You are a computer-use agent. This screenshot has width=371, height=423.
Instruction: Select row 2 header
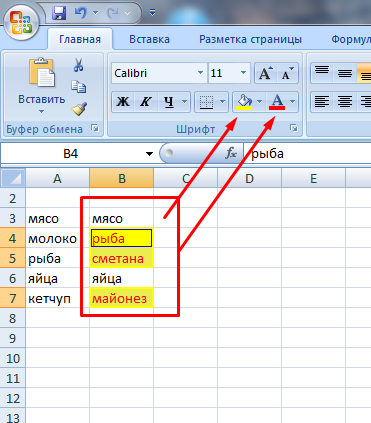tap(13, 198)
